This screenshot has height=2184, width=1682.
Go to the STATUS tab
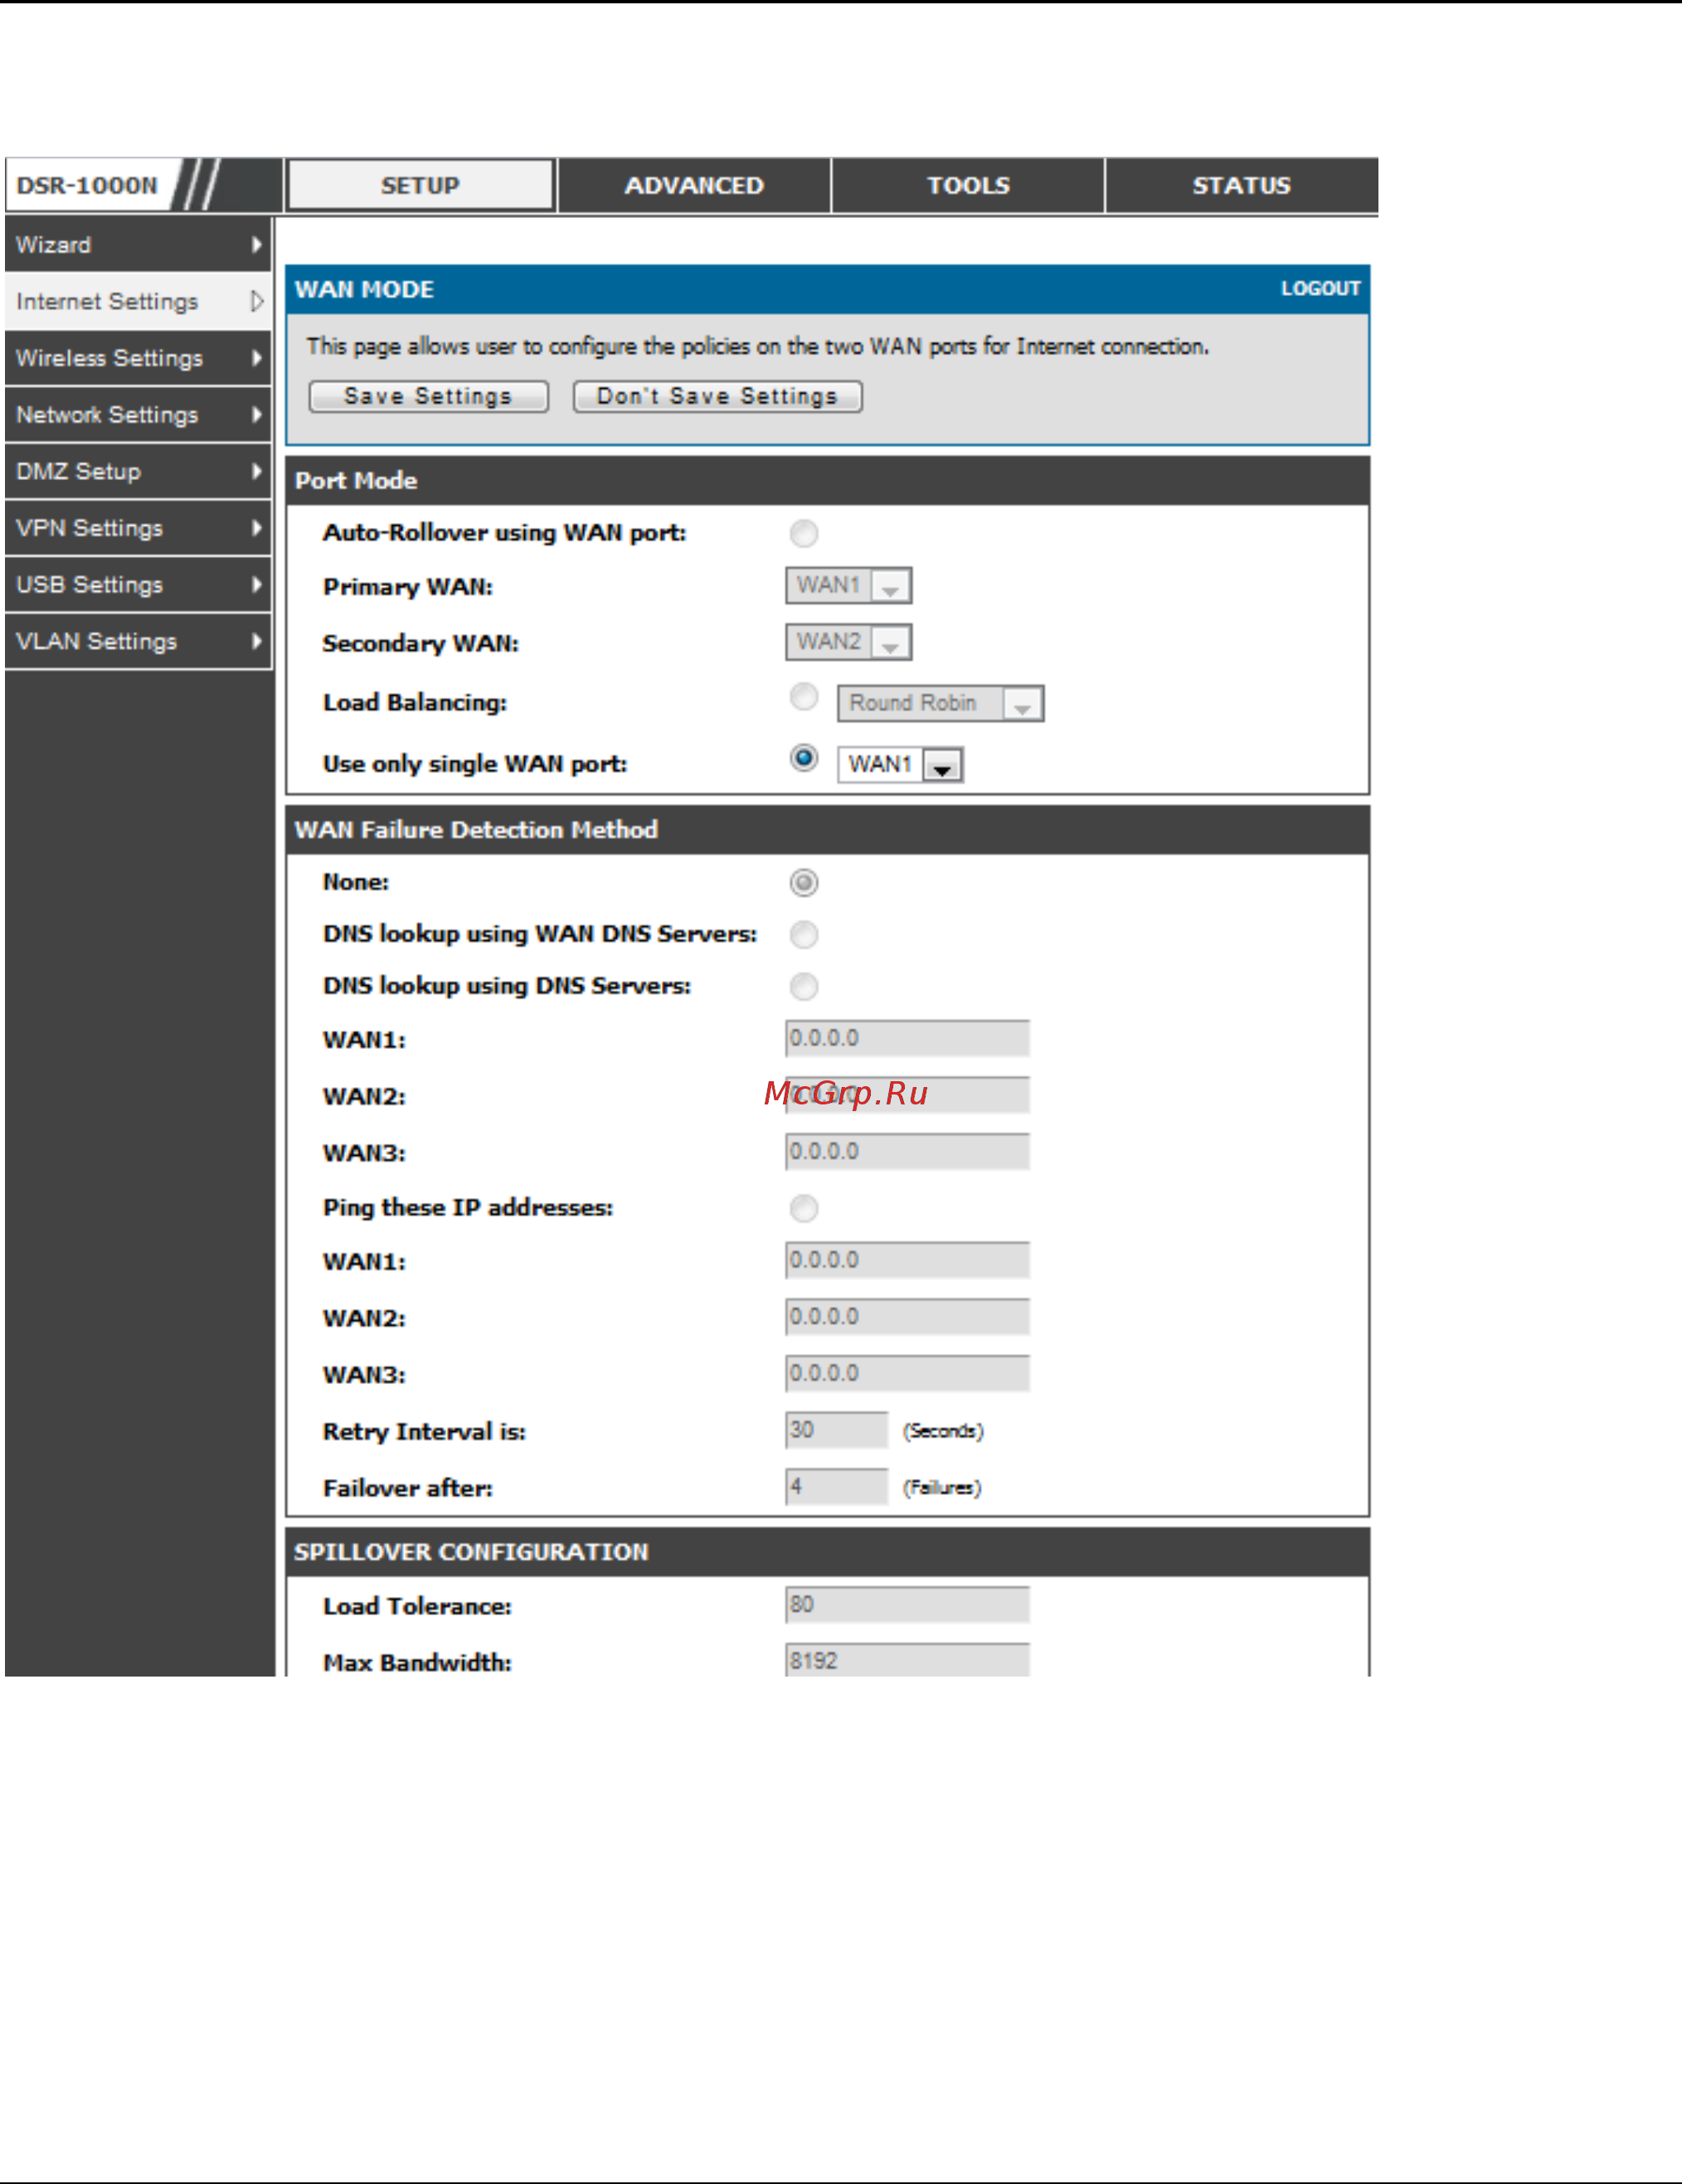(1241, 185)
